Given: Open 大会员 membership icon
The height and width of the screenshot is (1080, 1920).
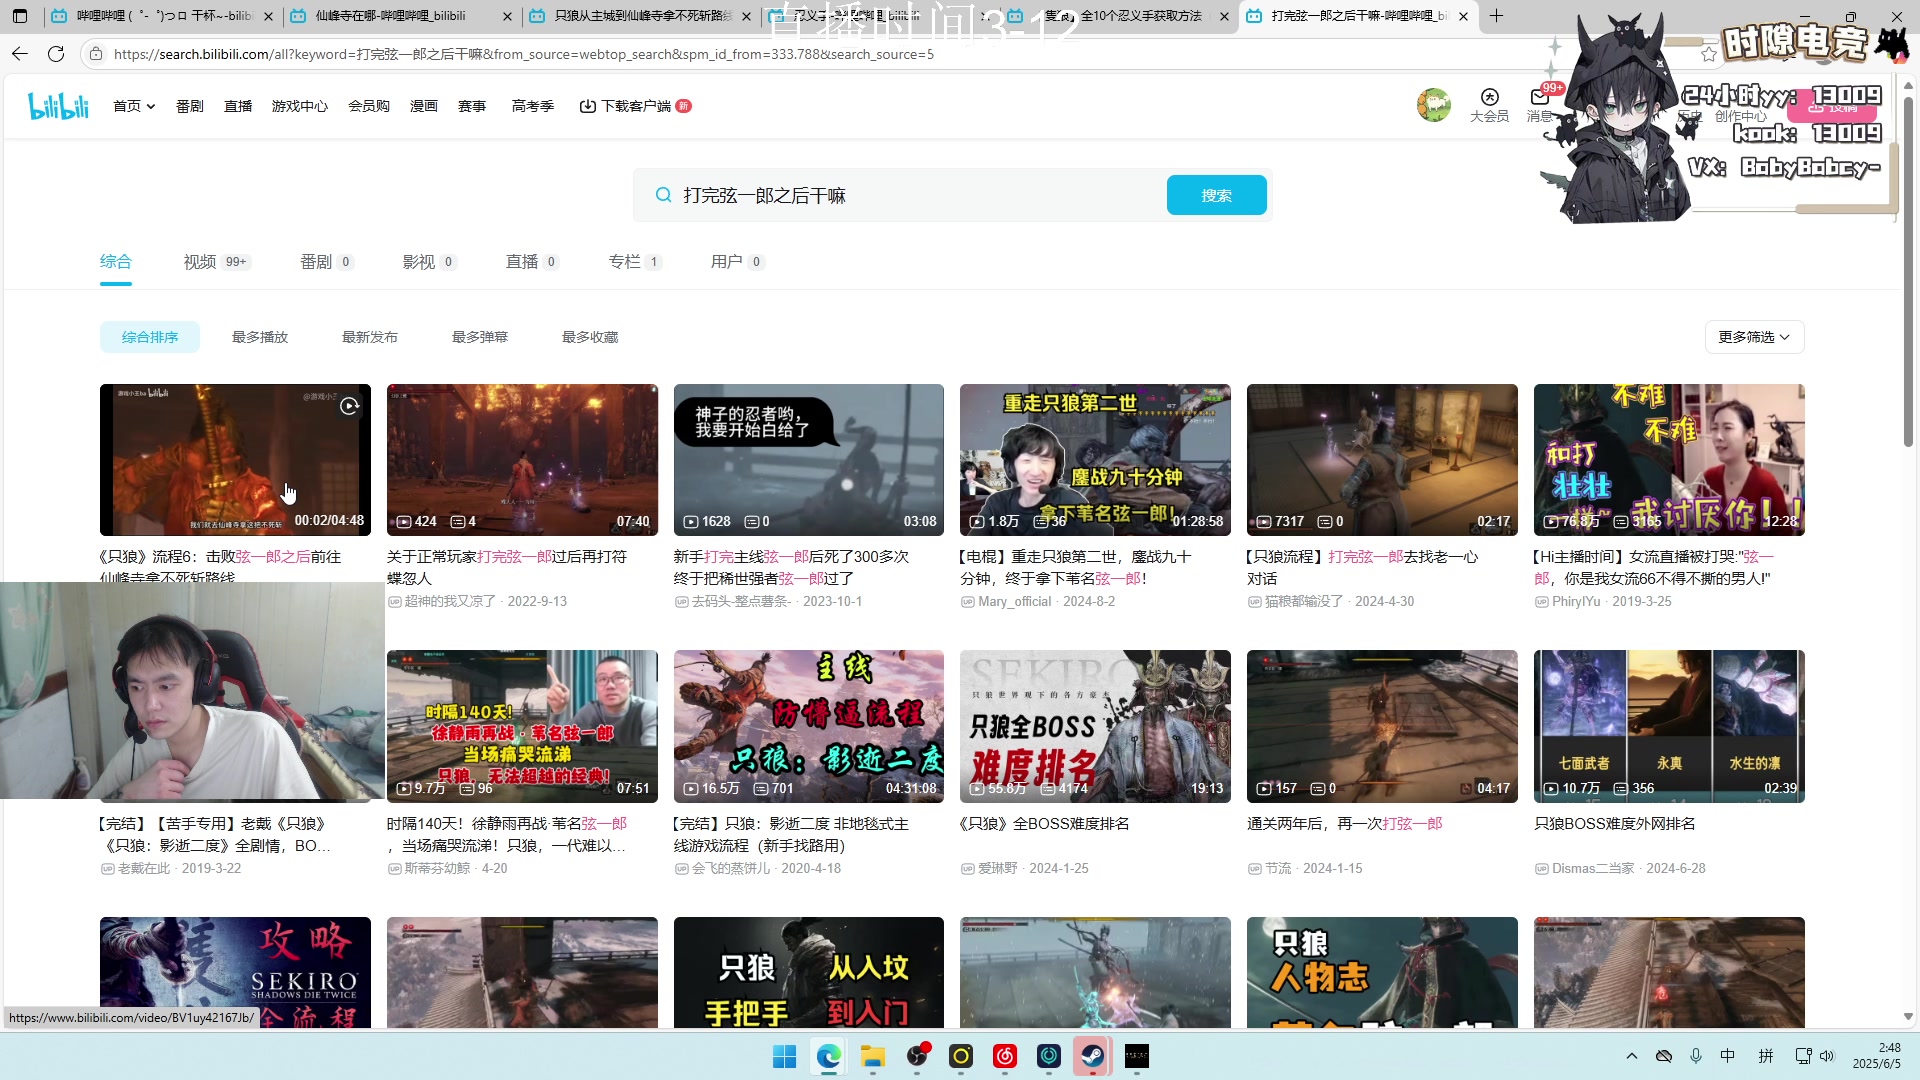Looking at the screenshot, I should tap(1489, 105).
